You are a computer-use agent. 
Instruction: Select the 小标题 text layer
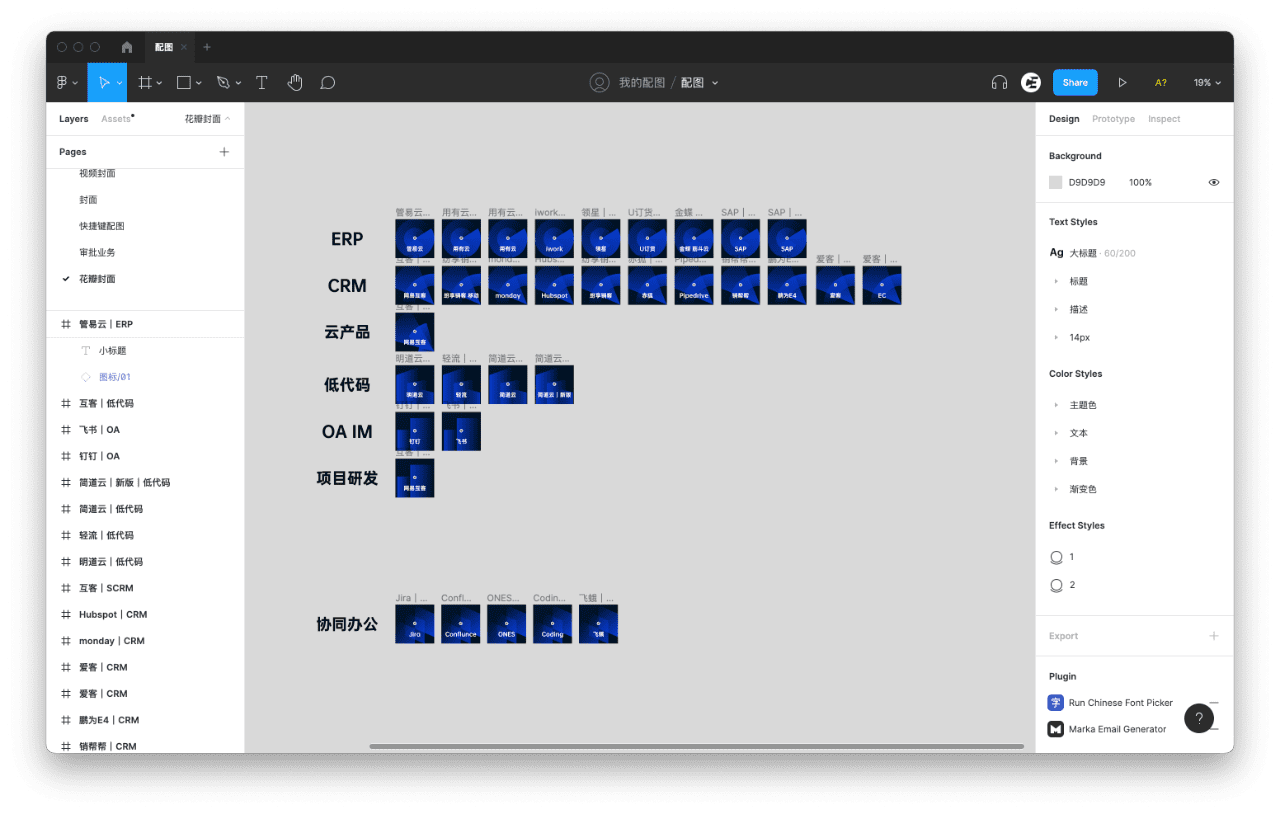pyautogui.click(x=112, y=351)
